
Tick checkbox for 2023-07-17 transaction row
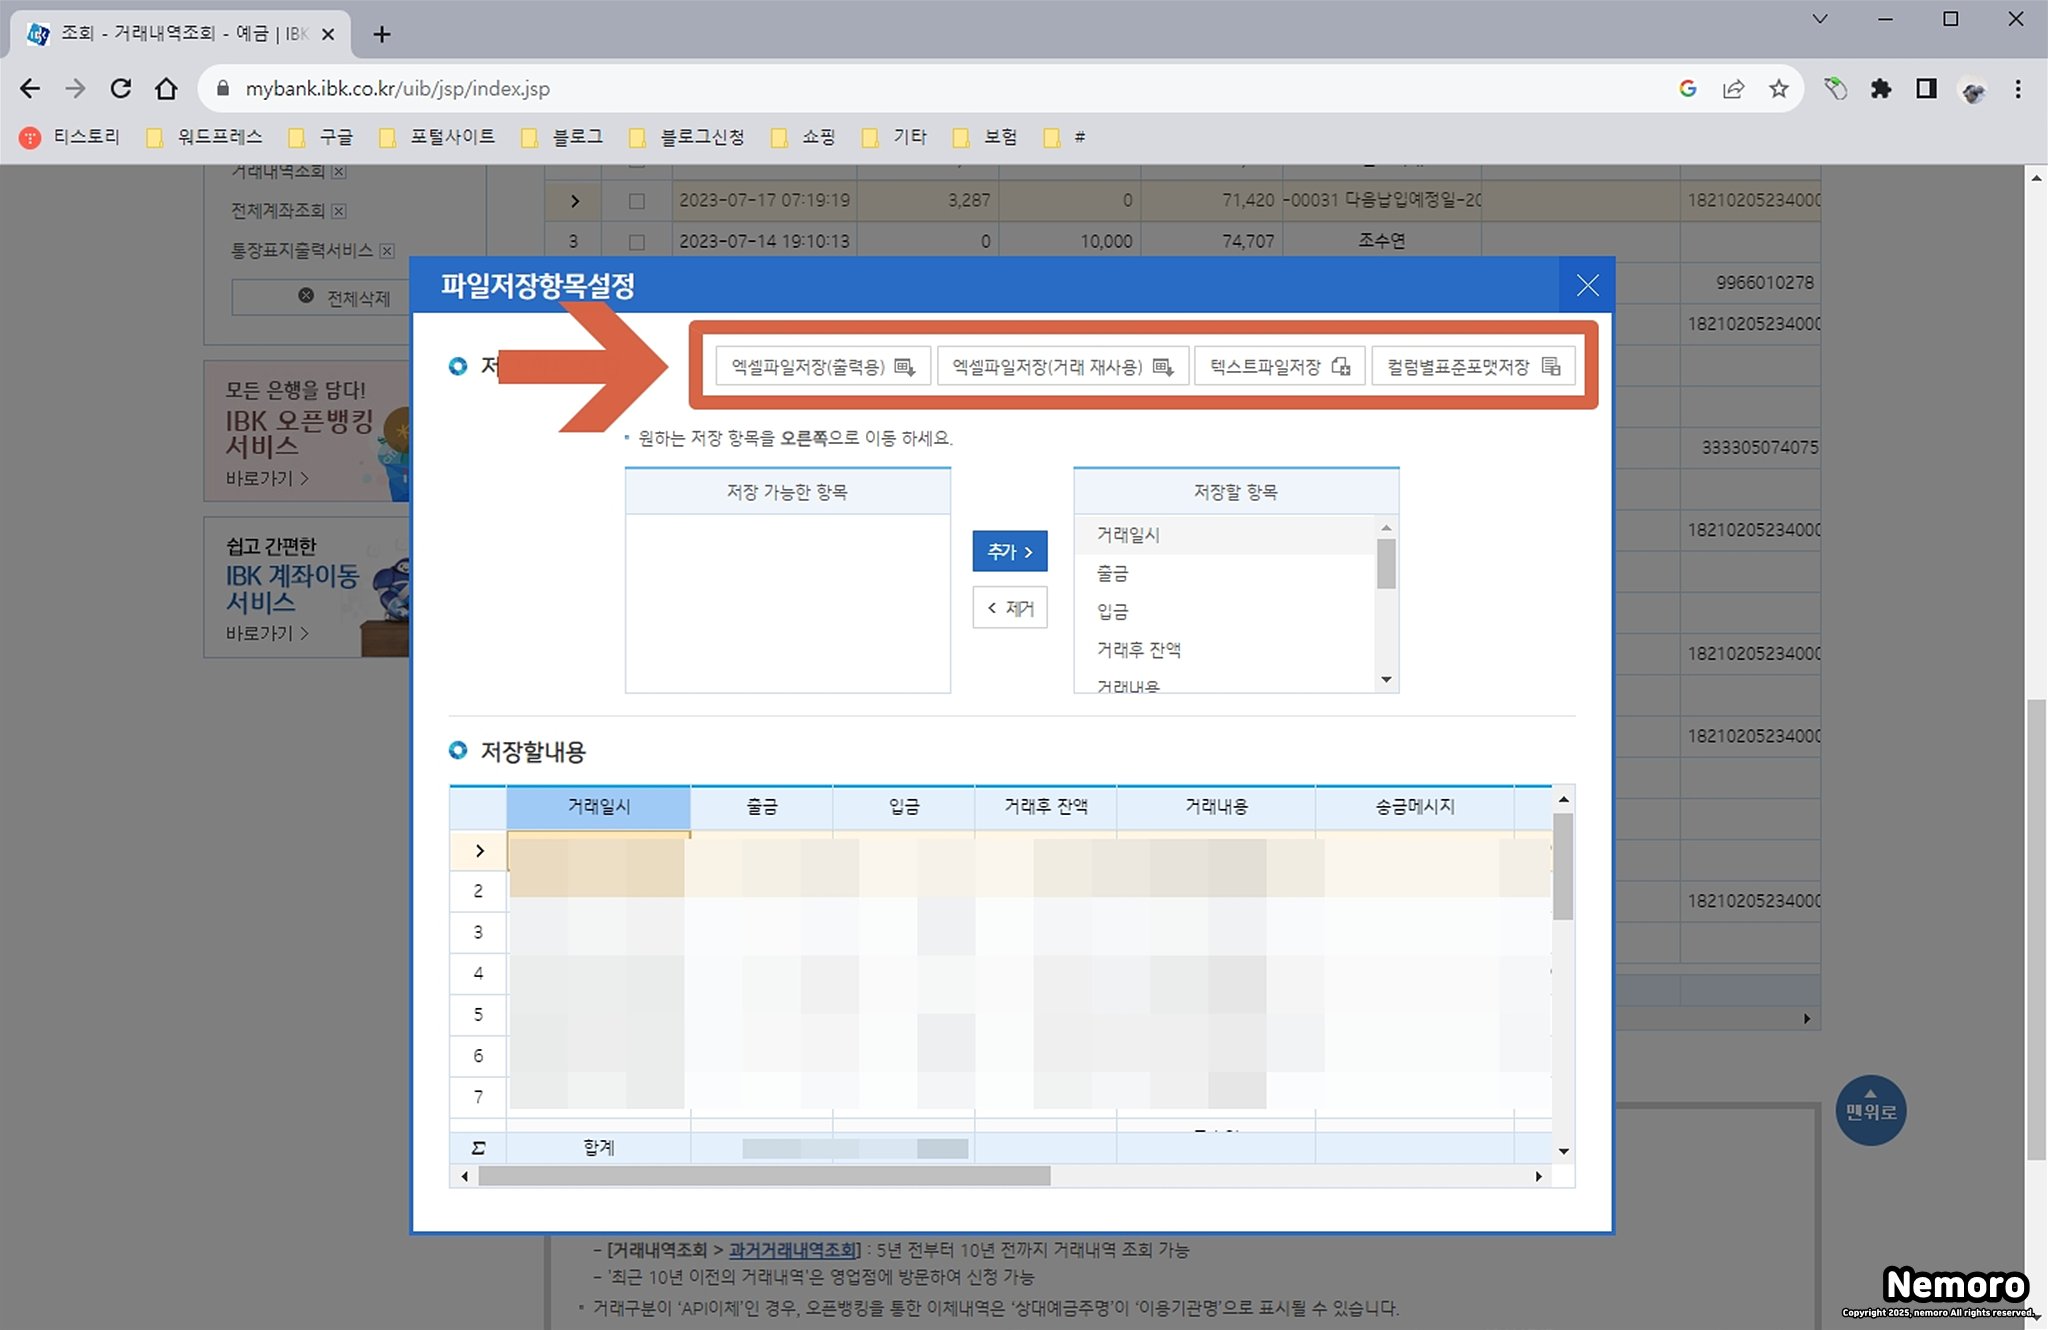click(637, 201)
